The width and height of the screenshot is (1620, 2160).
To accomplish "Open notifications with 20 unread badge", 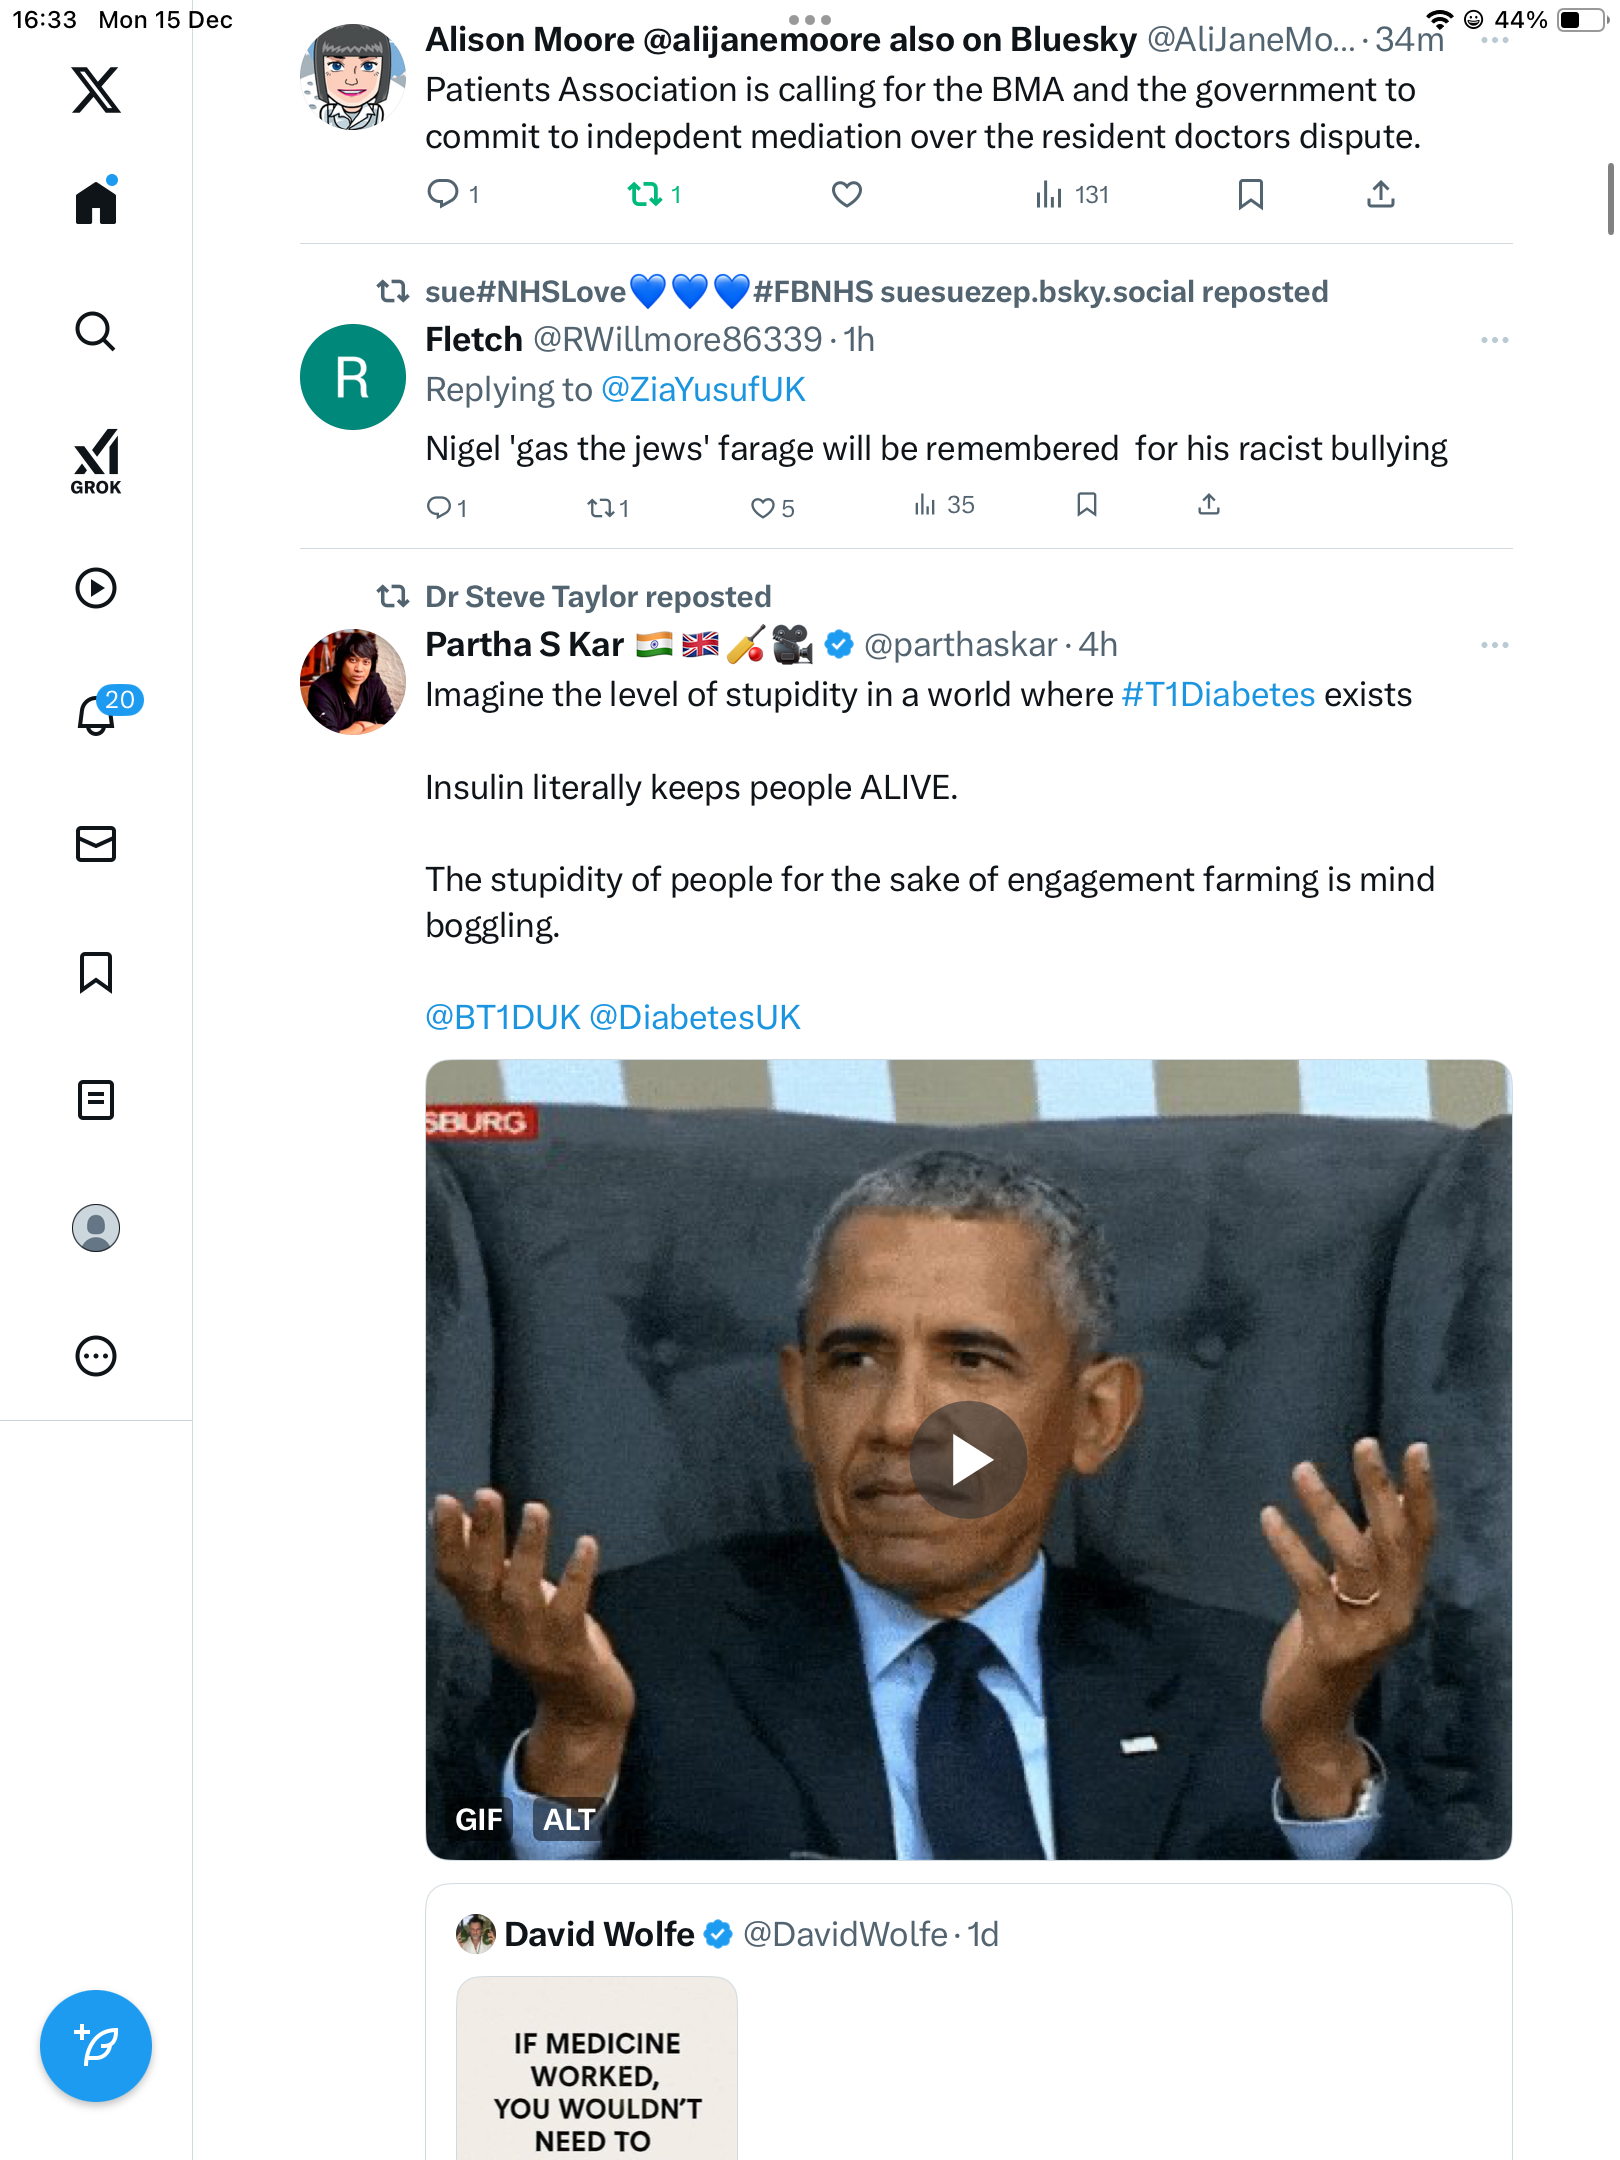I will tap(98, 714).
